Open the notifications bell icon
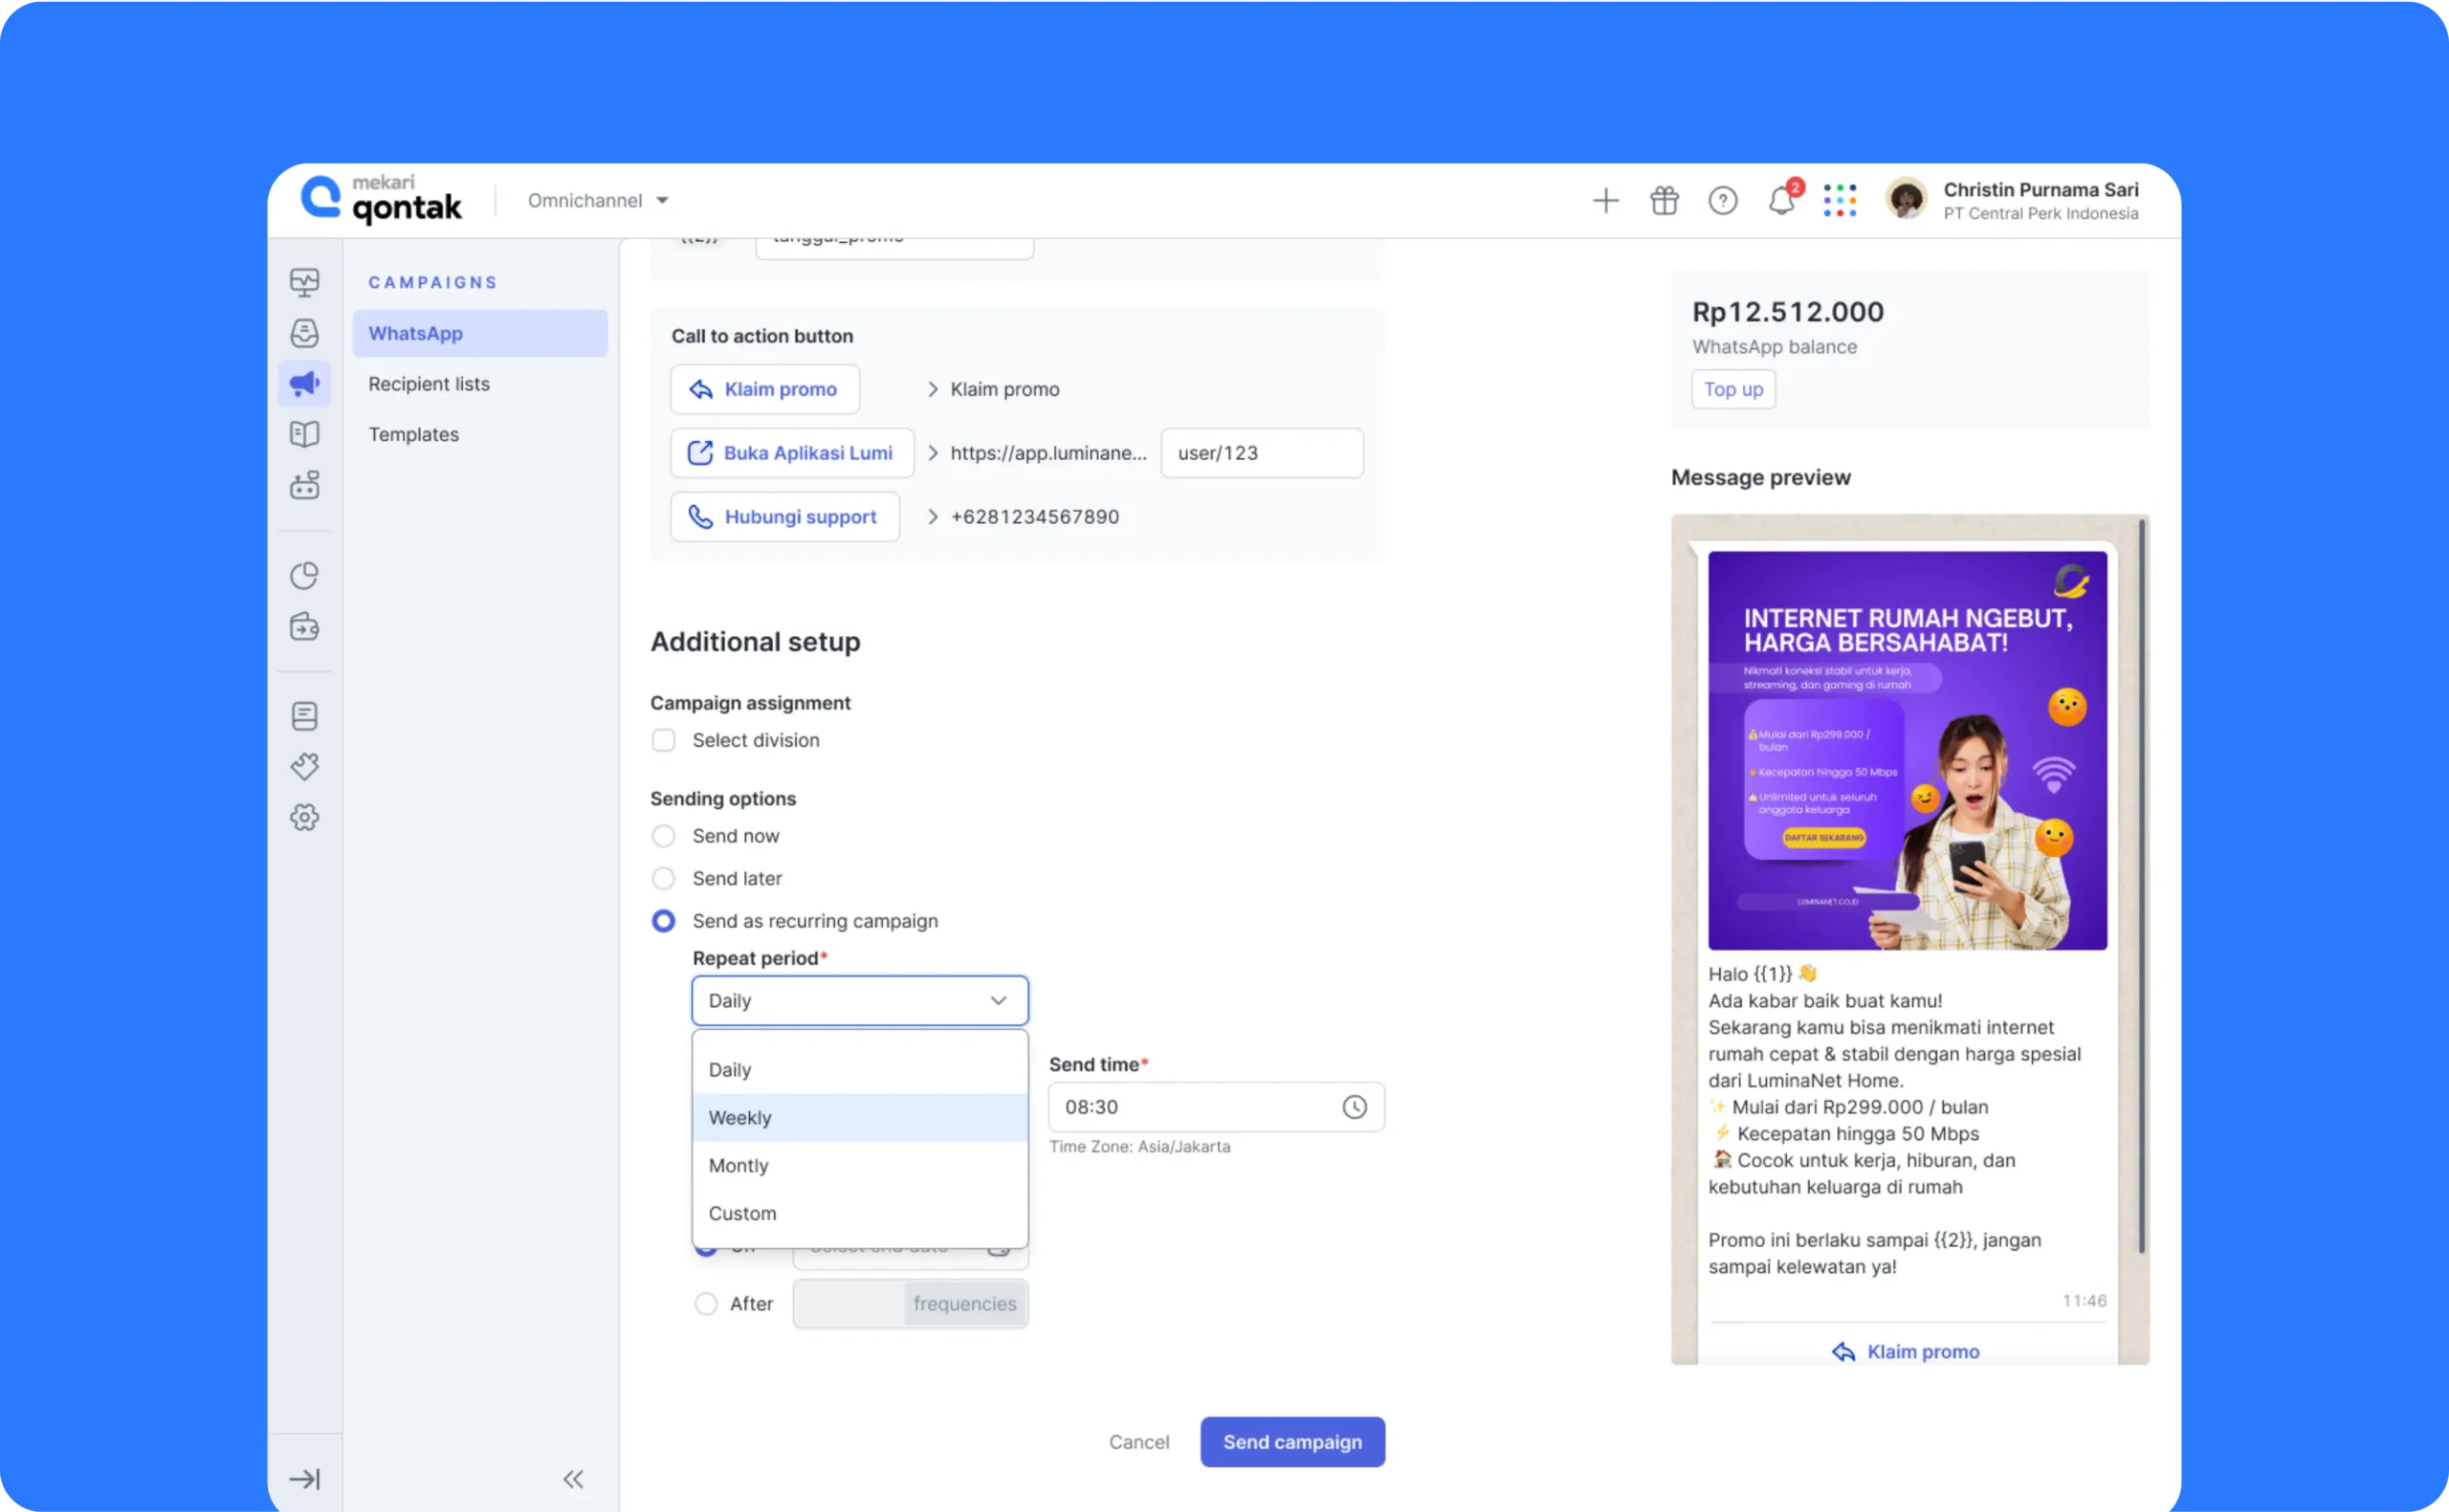The height and width of the screenshot is (1512, 2449). (x=1782, y=200)
